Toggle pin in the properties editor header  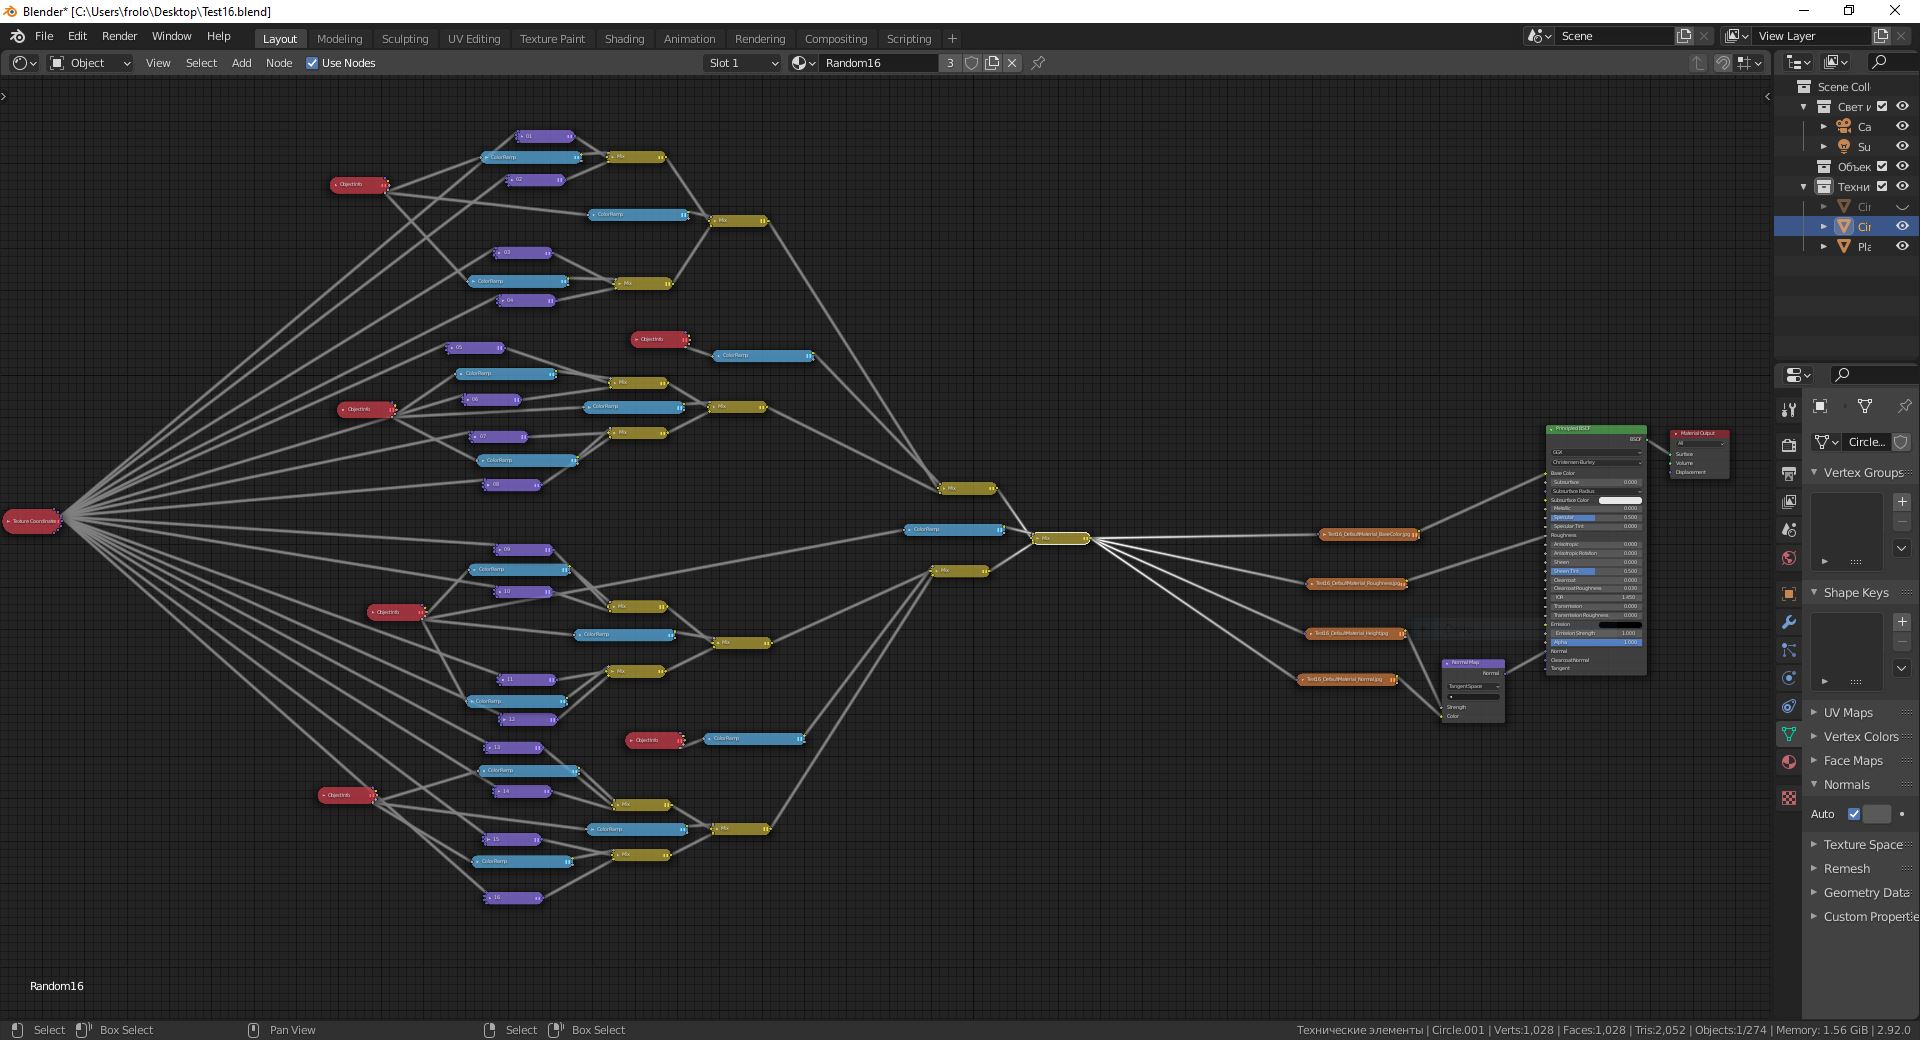click(1904, 406)
